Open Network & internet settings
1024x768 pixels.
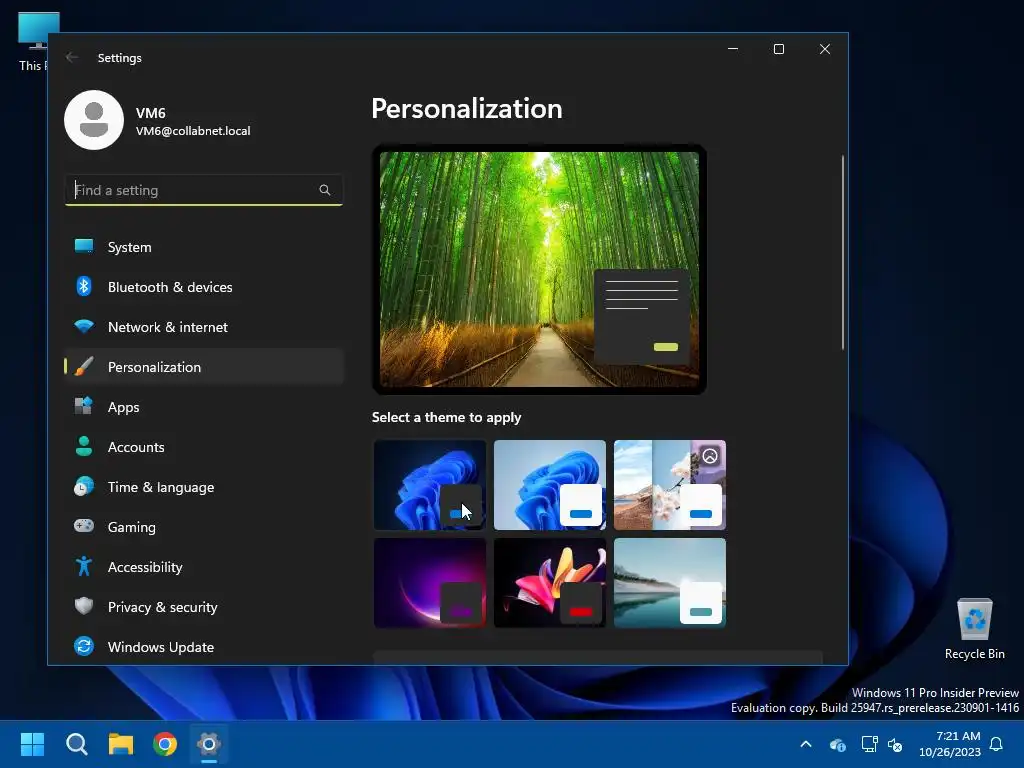tap(204, 327)
